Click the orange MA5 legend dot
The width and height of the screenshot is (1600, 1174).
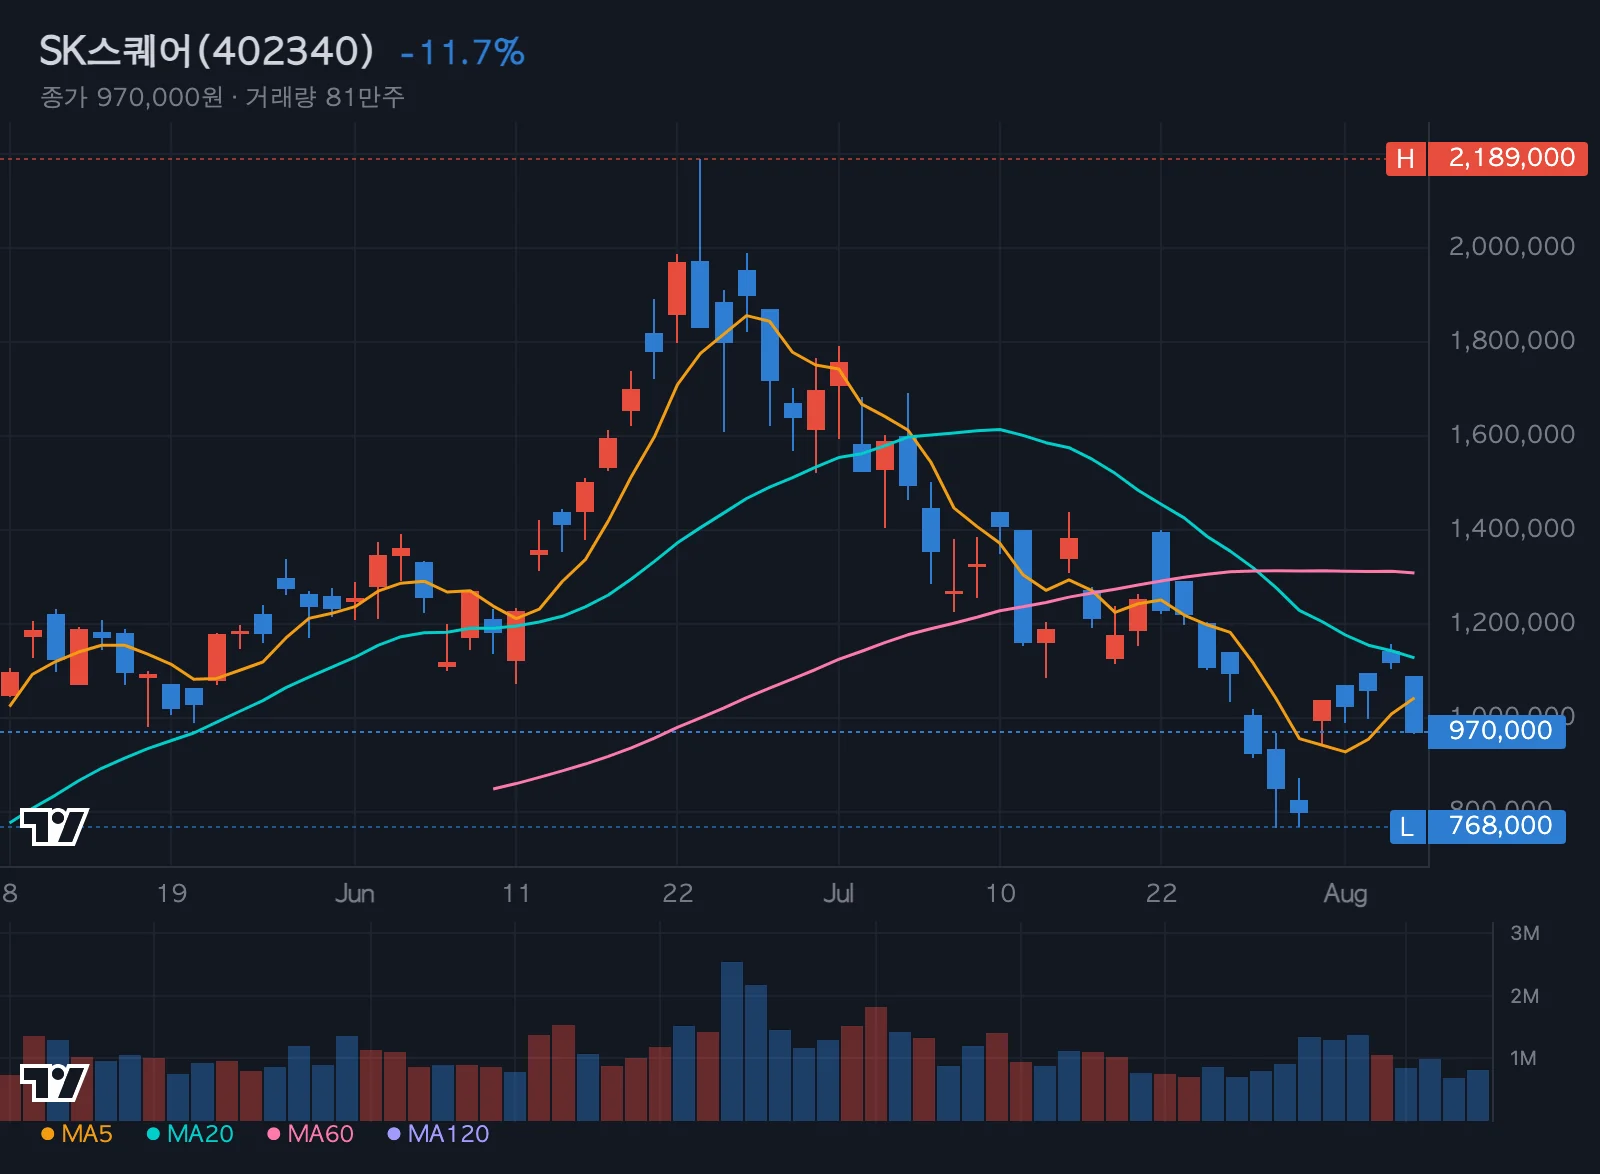pos(47,1134)
